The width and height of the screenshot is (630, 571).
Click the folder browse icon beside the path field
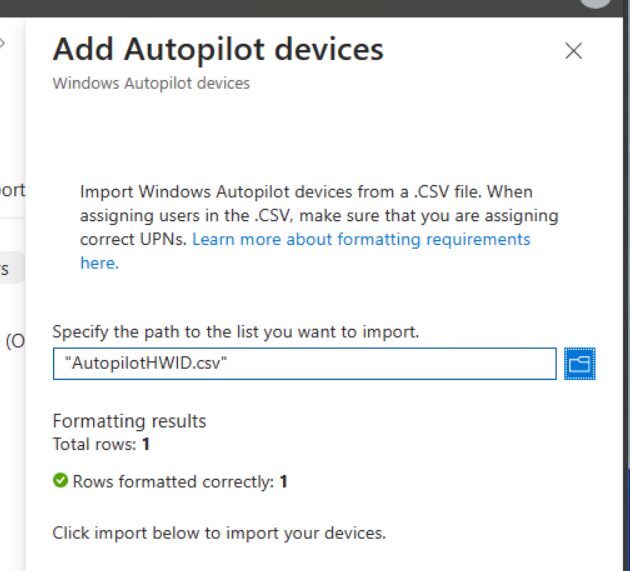pyautogui.click(x=579, y=364)
